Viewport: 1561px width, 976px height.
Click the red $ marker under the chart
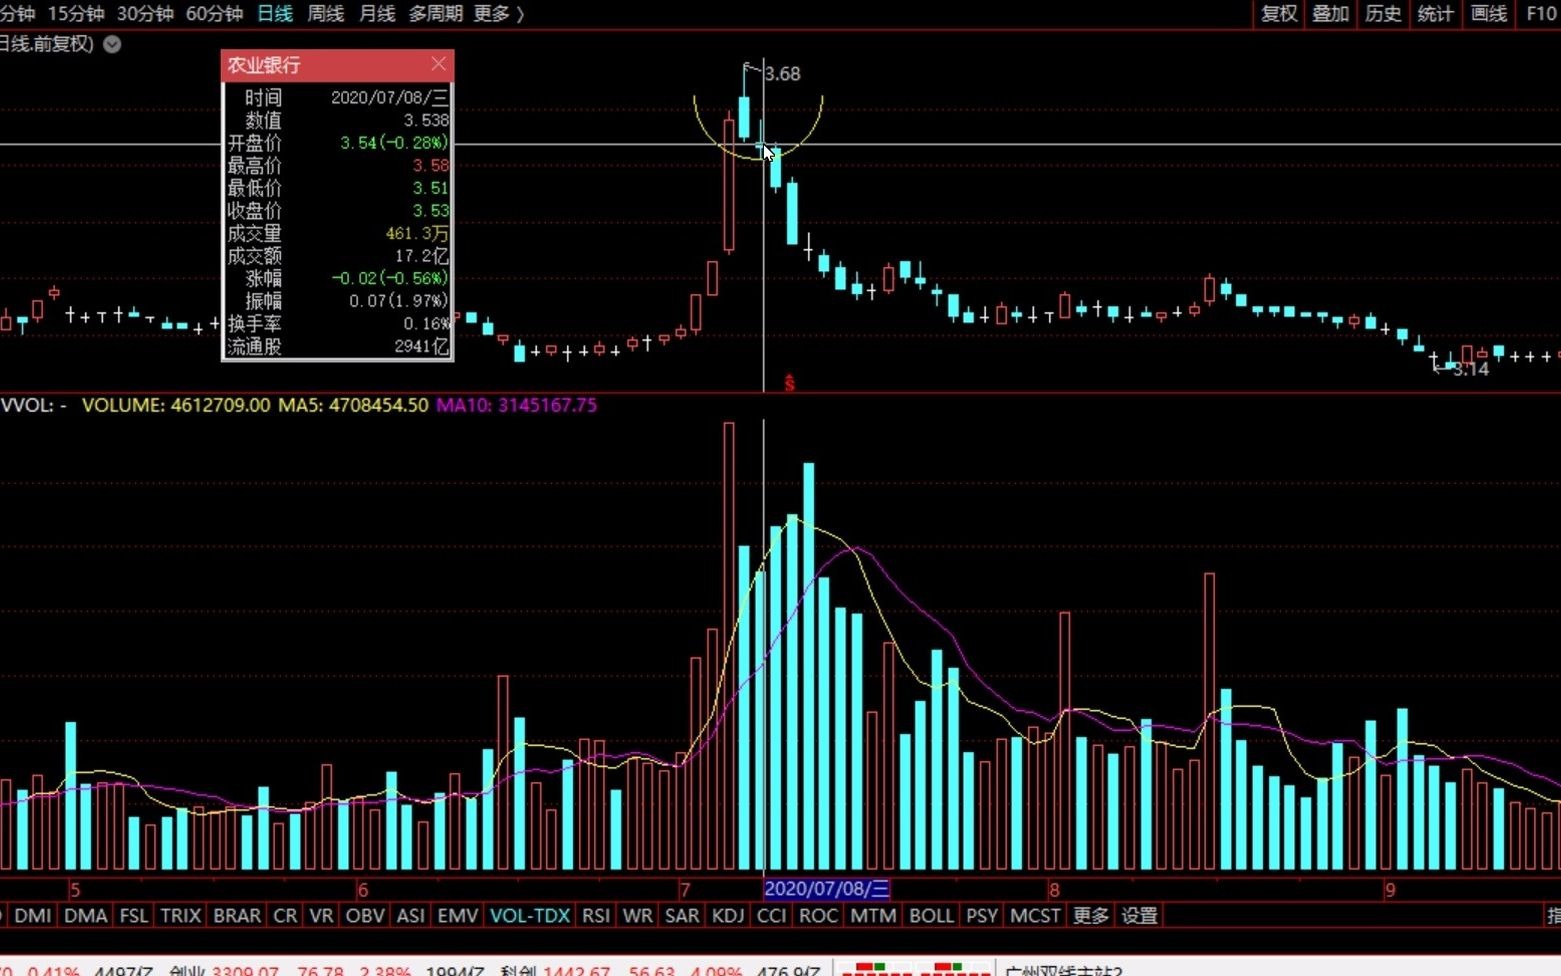[x=789, y=383]
